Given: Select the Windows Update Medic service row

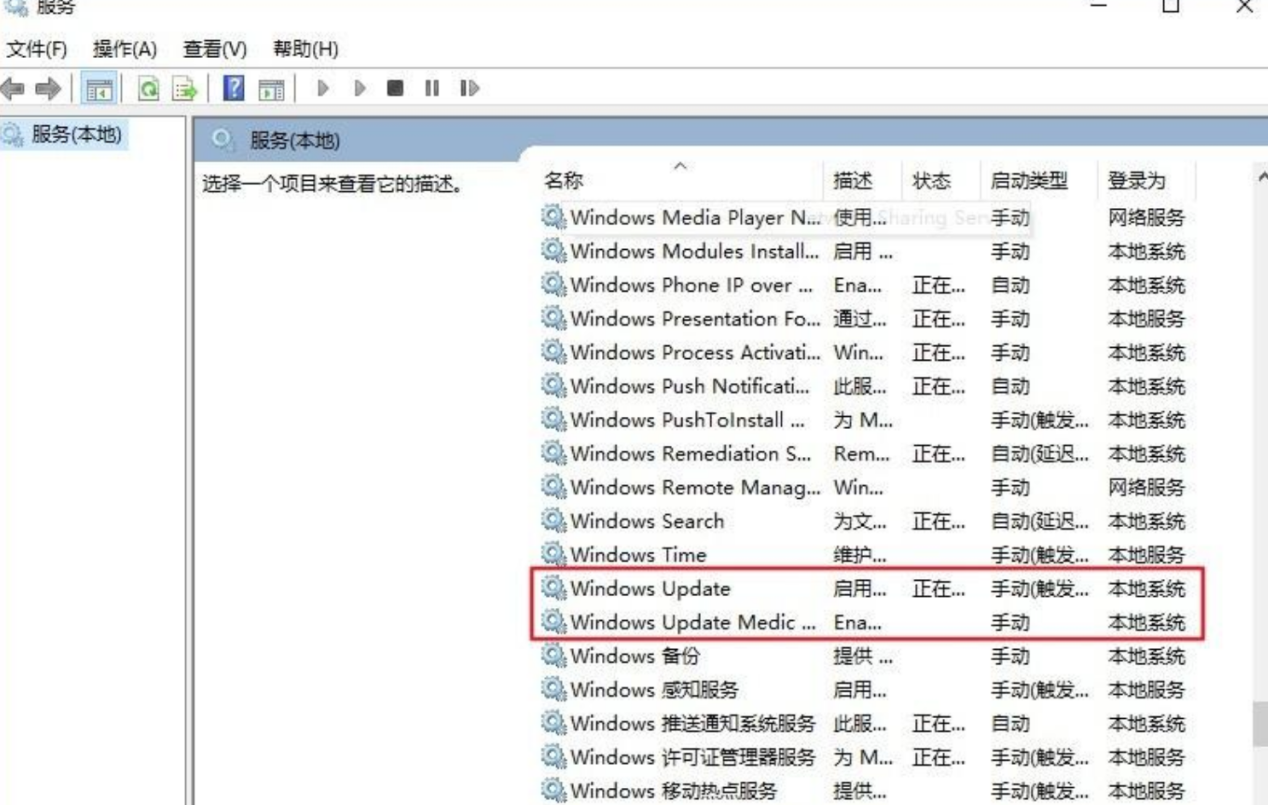Looking at the screenshot, I should [692, 623].
